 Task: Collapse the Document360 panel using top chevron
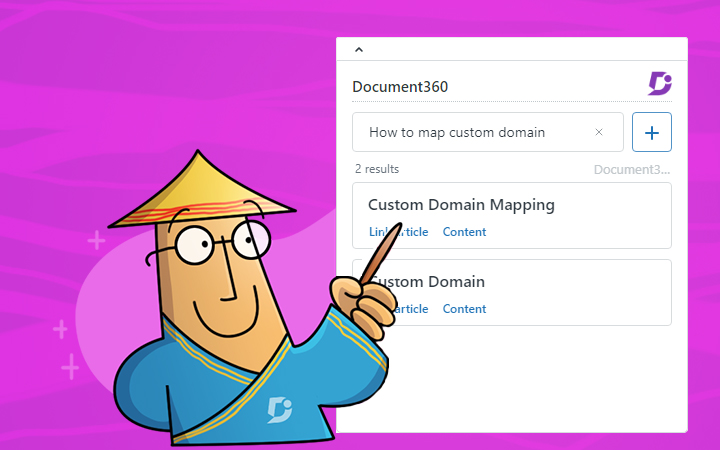pos(359,49)
